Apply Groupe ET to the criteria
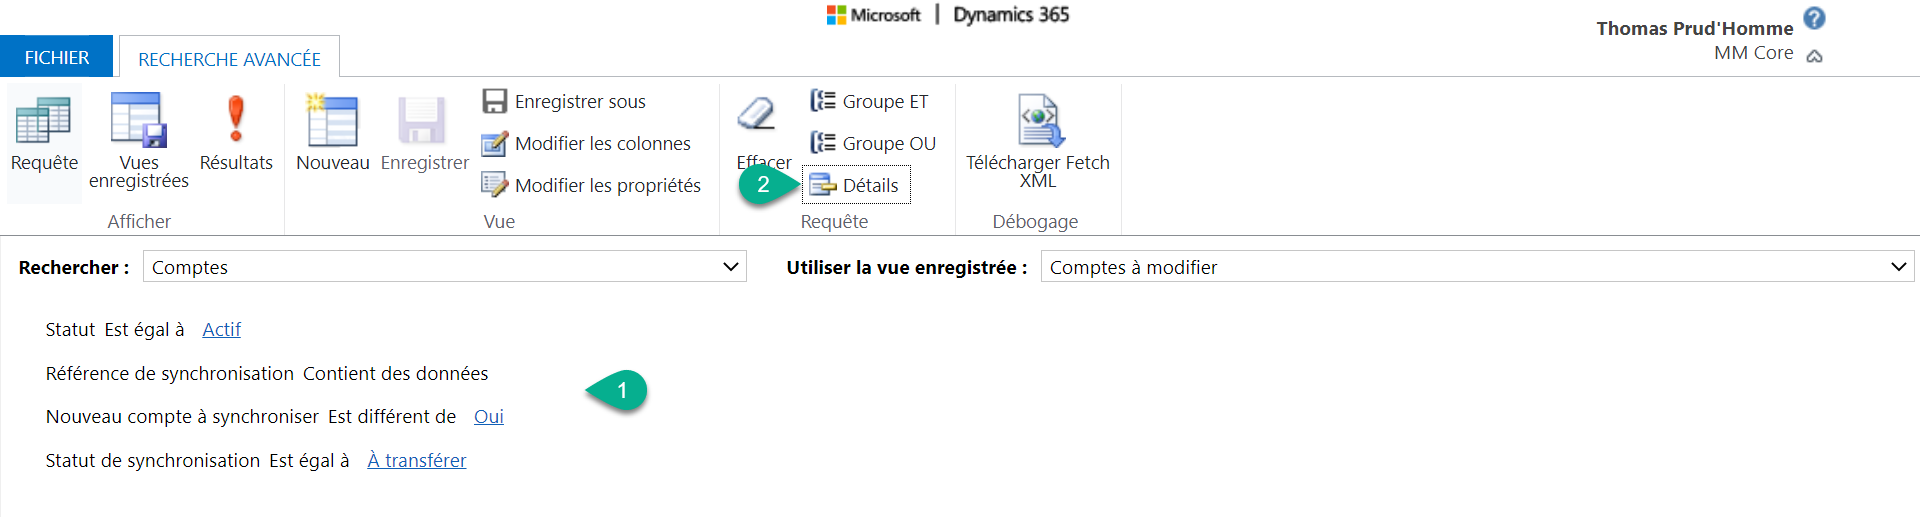 coord(870,101)
